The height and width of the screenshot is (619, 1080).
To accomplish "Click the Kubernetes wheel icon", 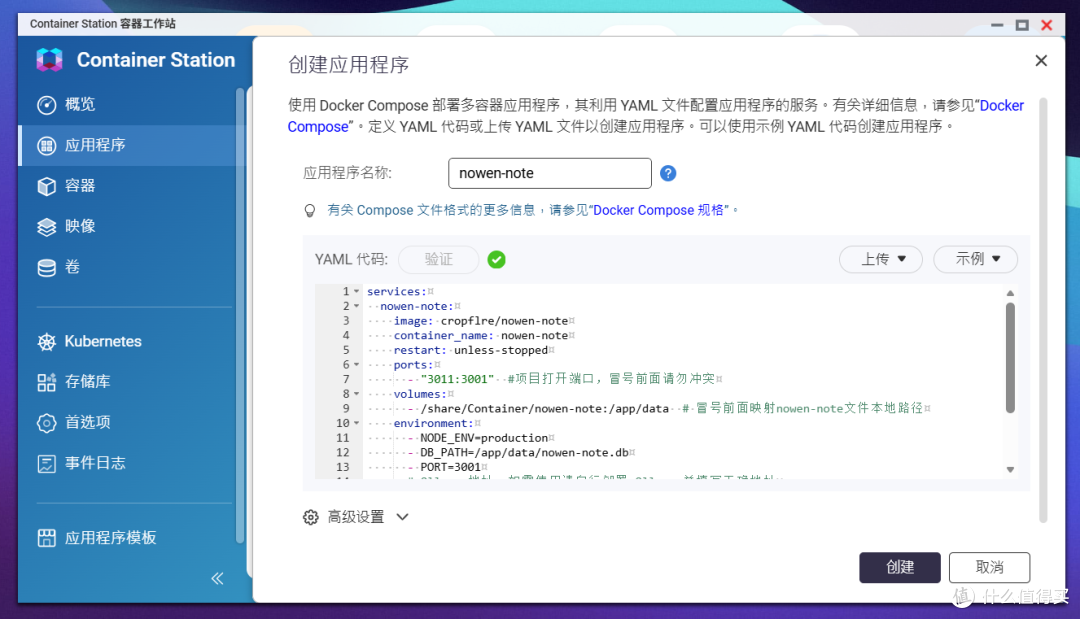I will coord(46,342).
